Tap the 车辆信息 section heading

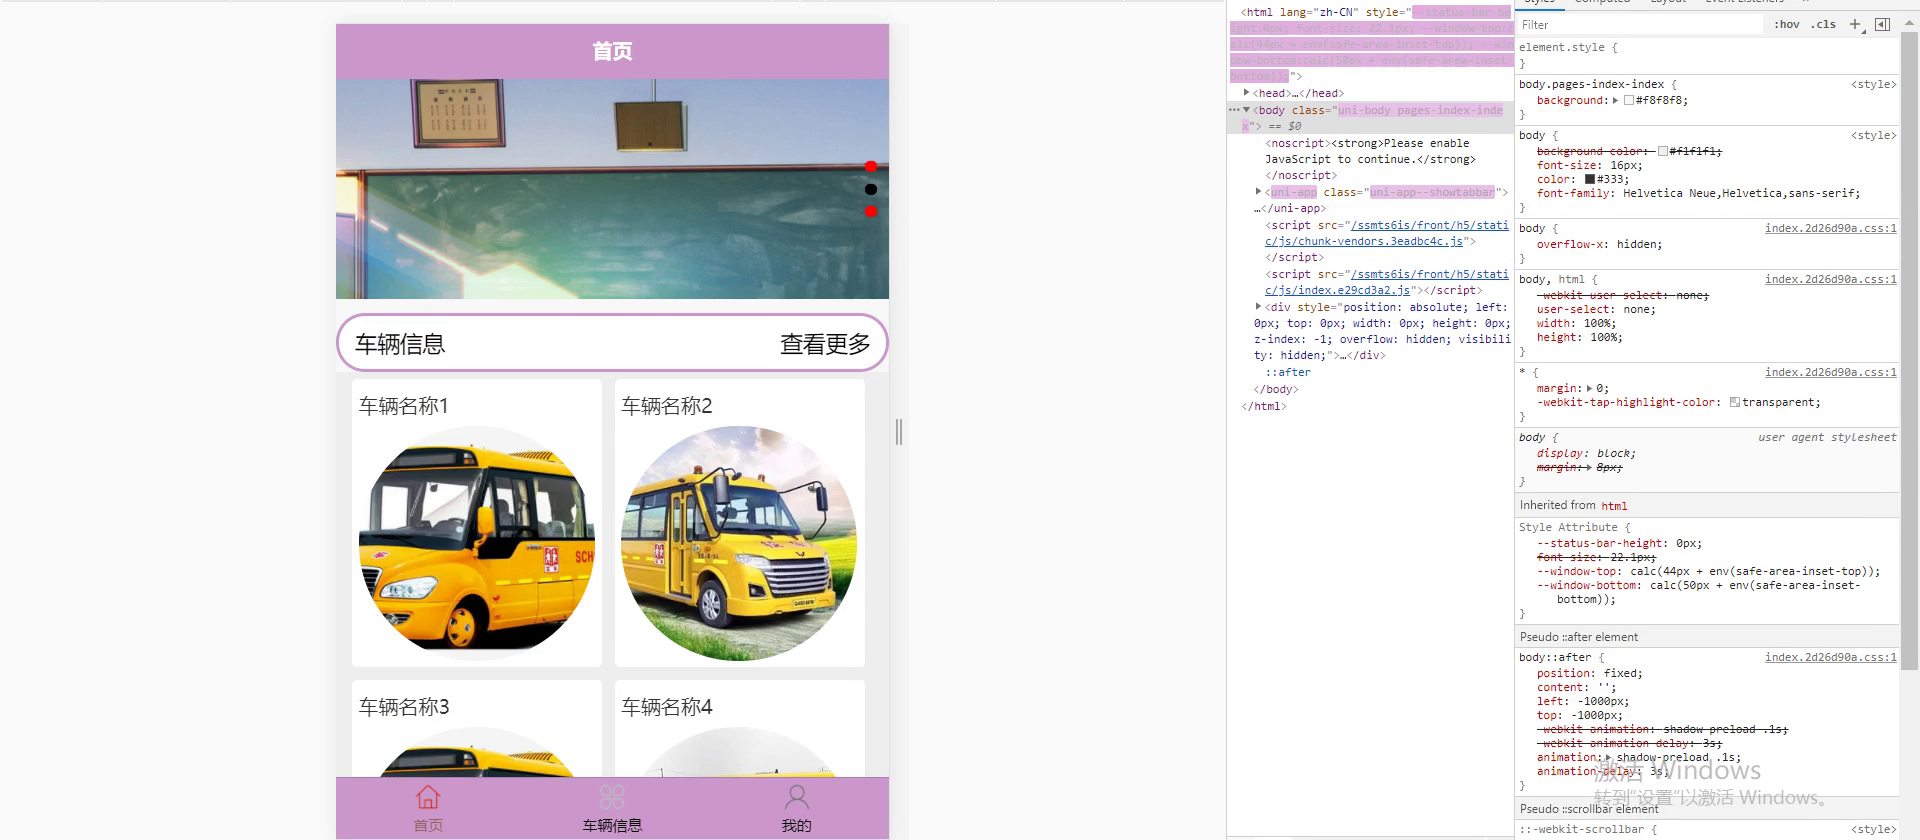(x=400, y=344)
